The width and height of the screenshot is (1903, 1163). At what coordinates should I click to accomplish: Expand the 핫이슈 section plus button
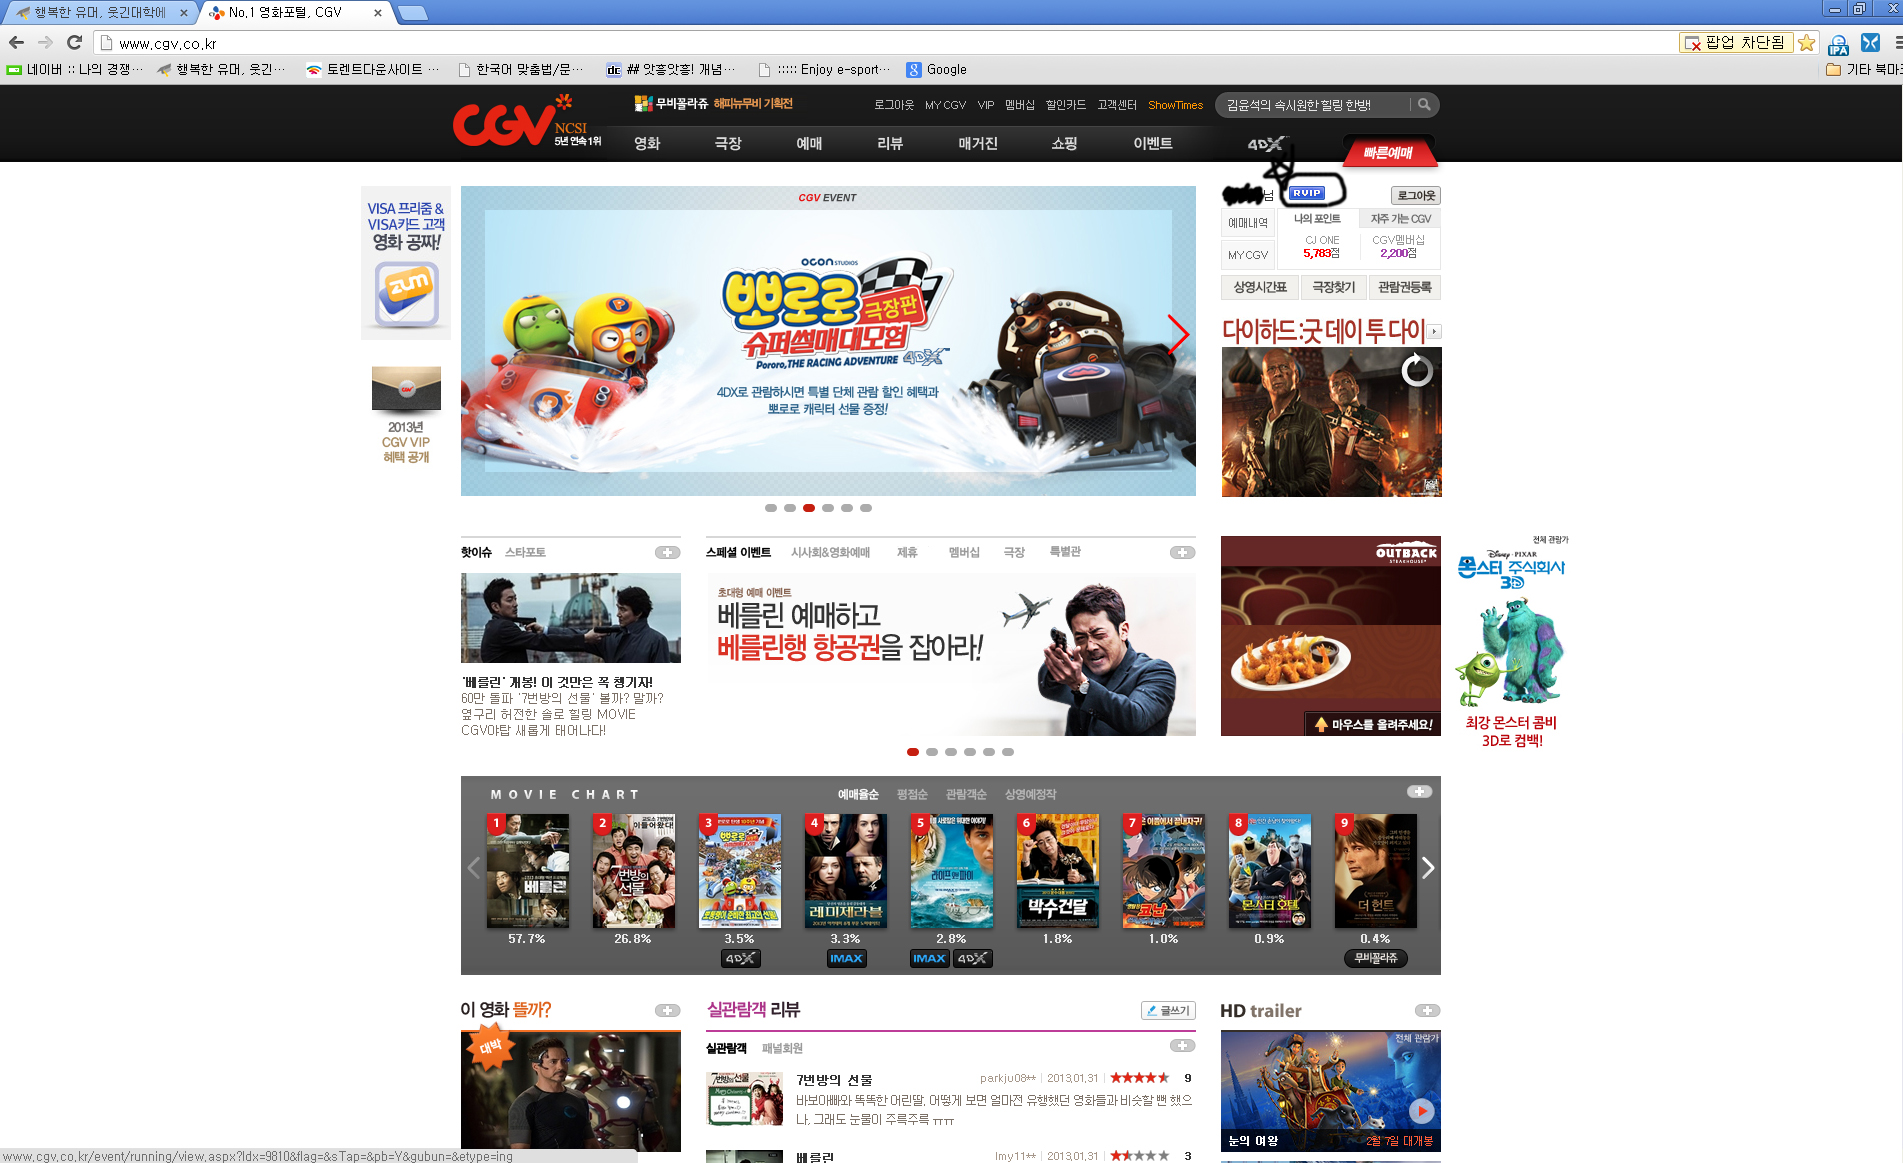[x=667, y=552]
